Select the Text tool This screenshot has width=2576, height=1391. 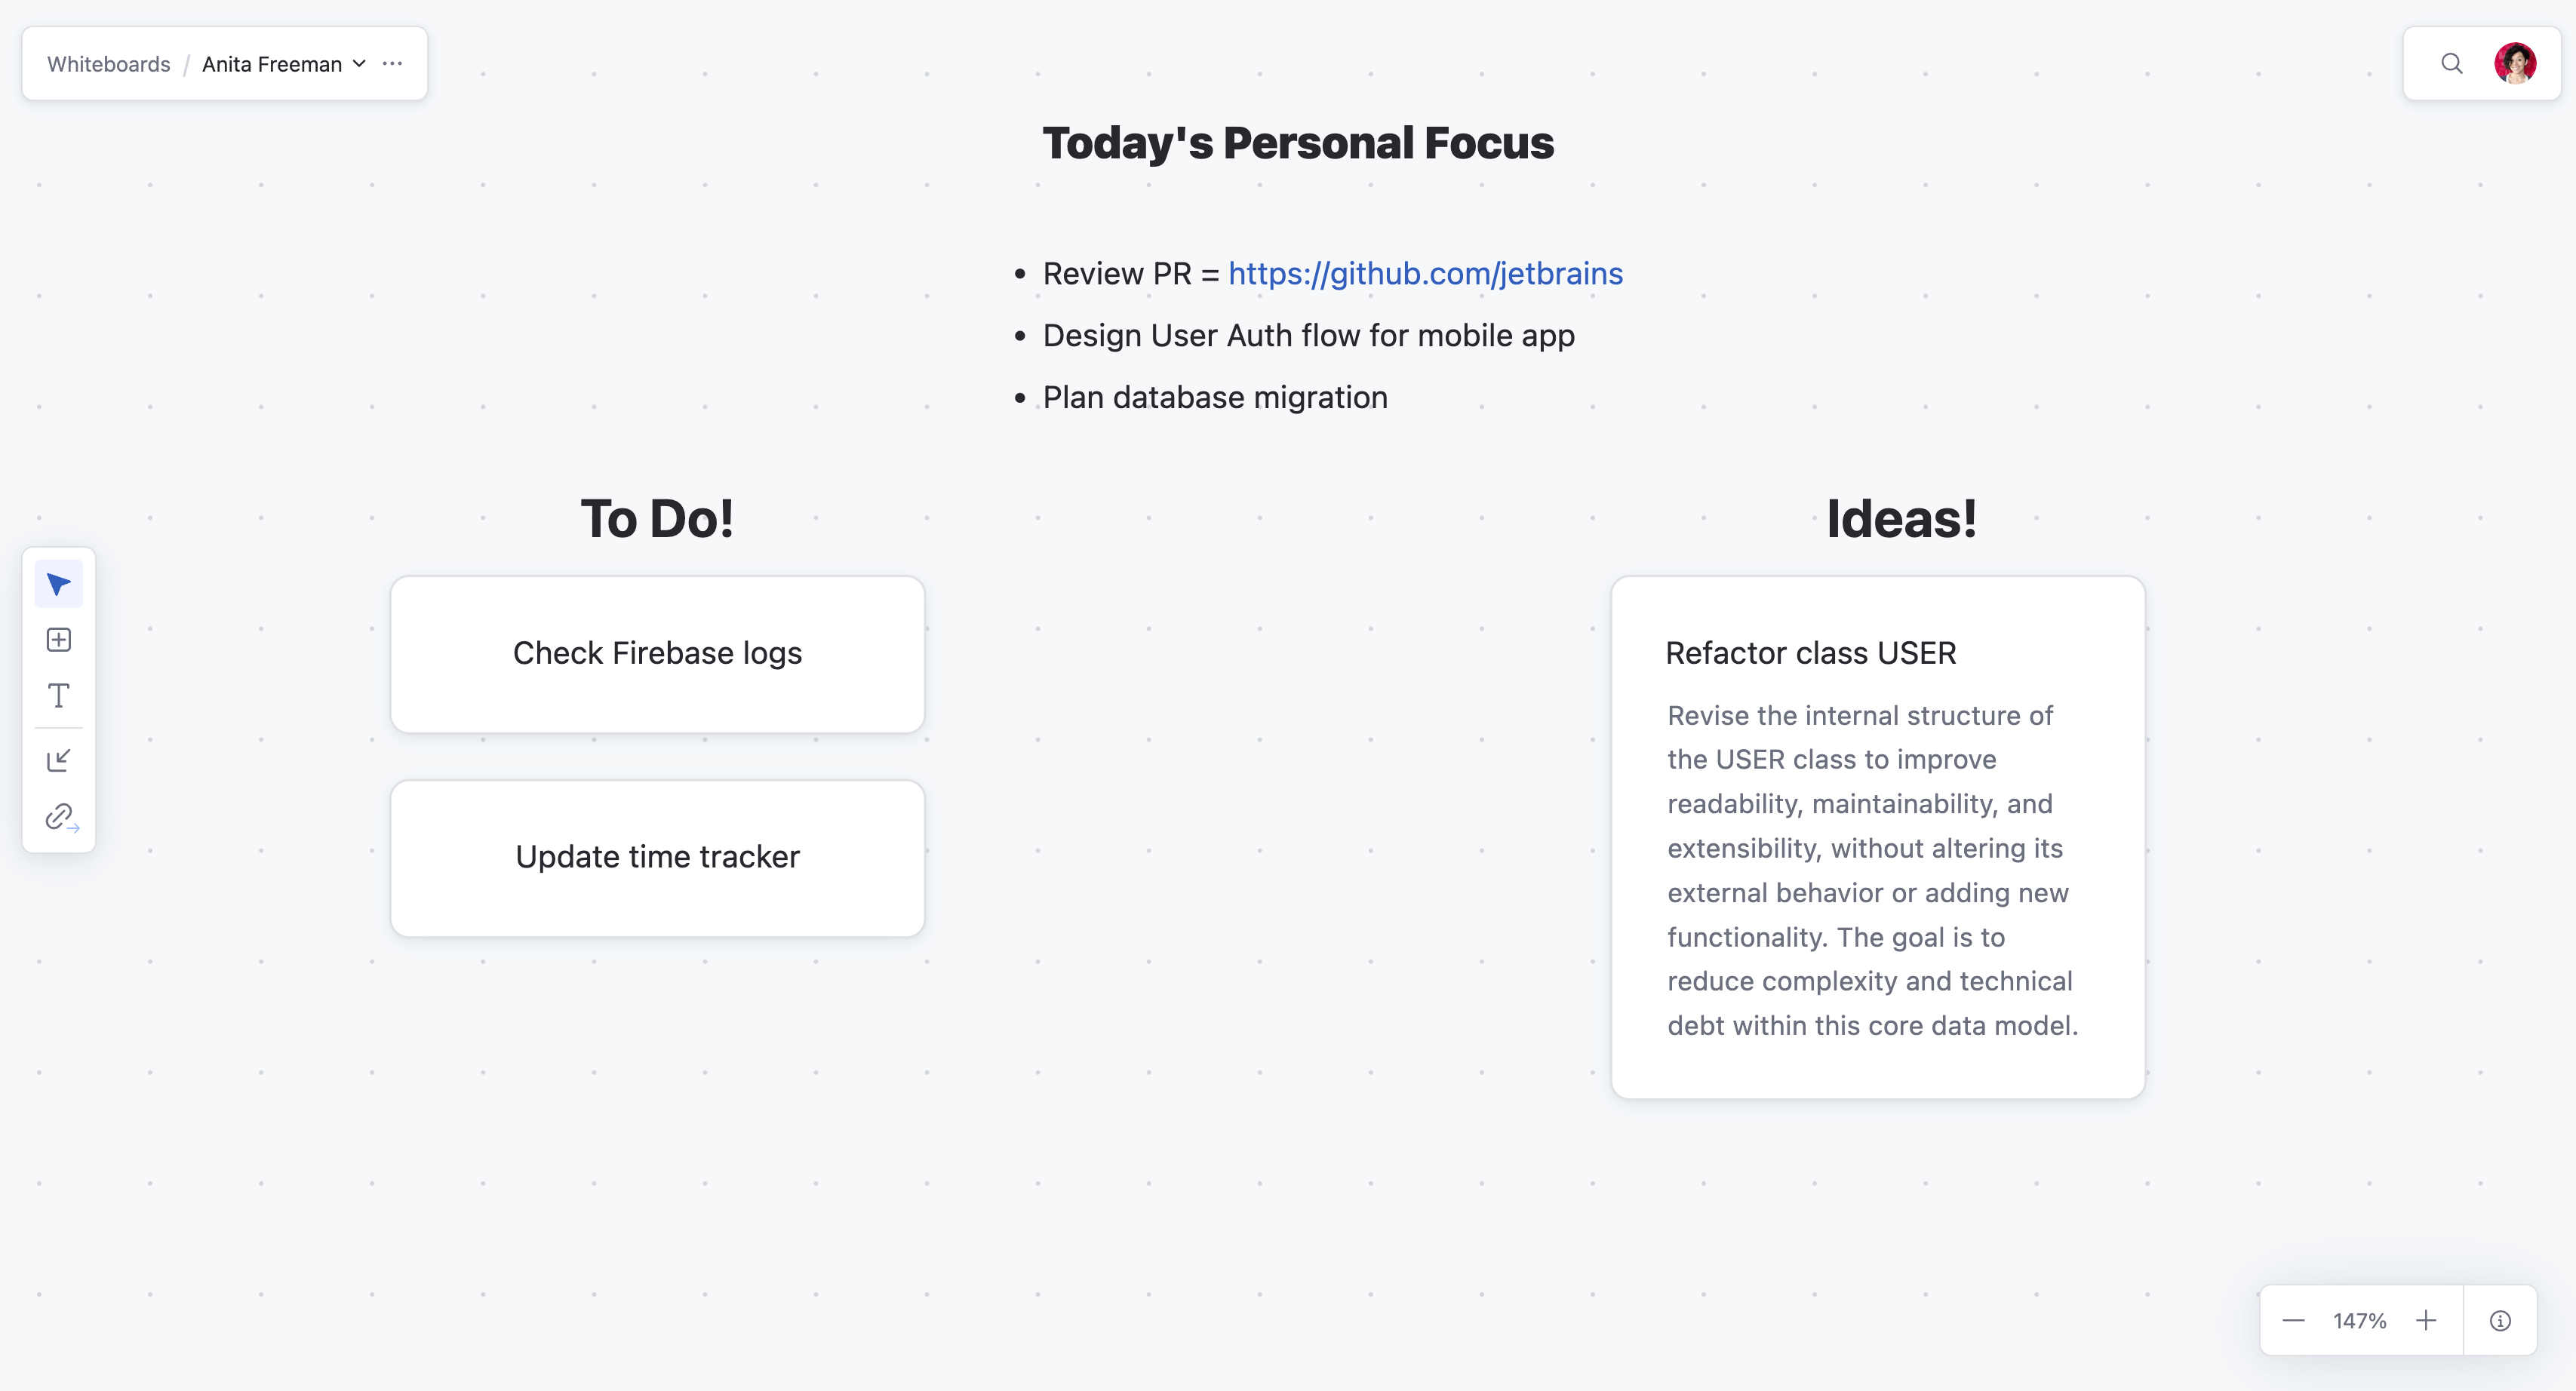[x=59, y=696]
